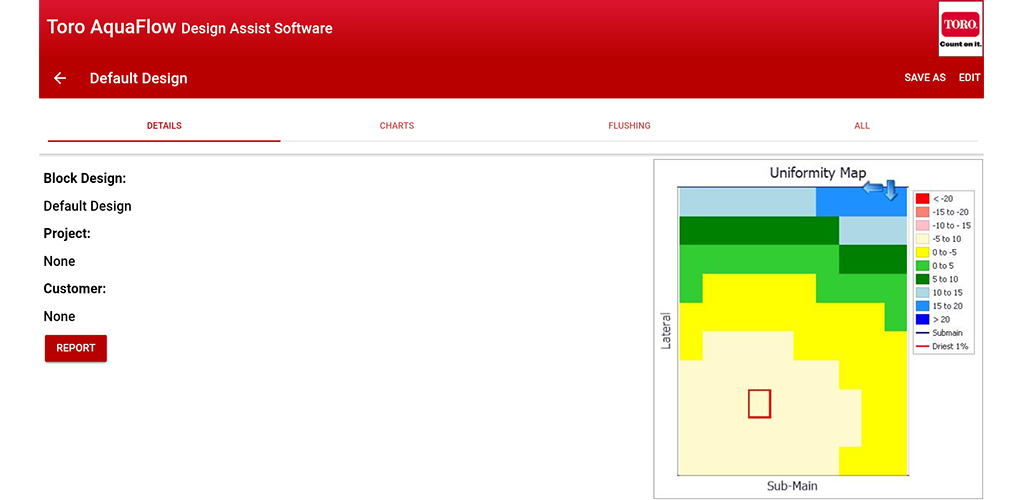
Task: Click the pink '-10 to -15' legend swatch
Action: pos(922,225)
